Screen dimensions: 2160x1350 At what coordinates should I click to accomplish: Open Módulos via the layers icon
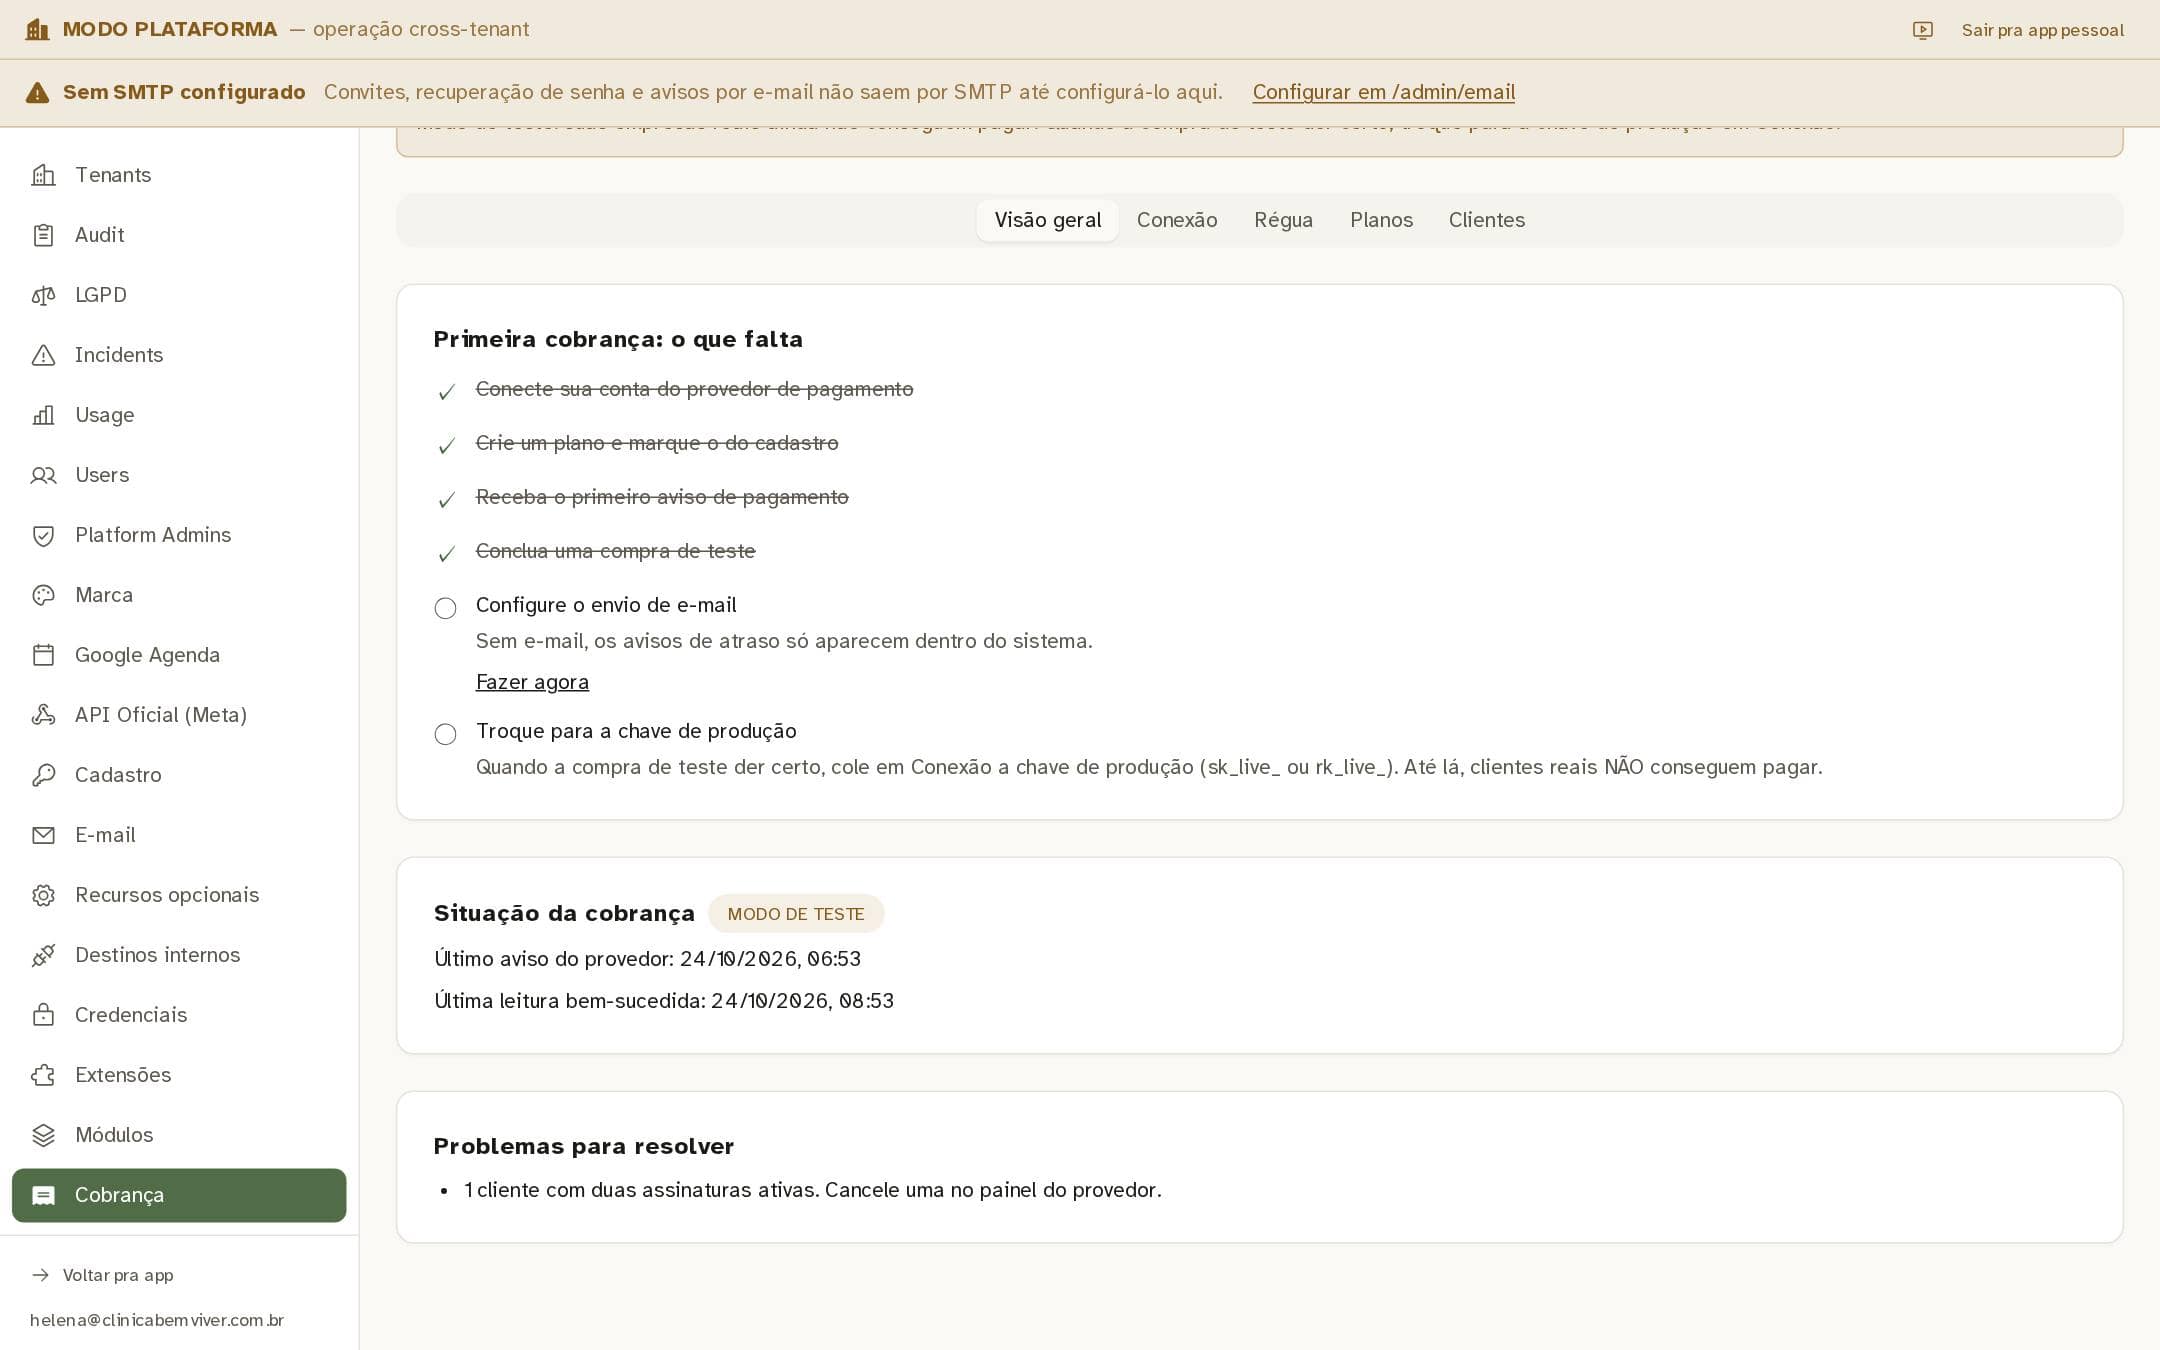pyautogui.click(x=43, y=1135)
